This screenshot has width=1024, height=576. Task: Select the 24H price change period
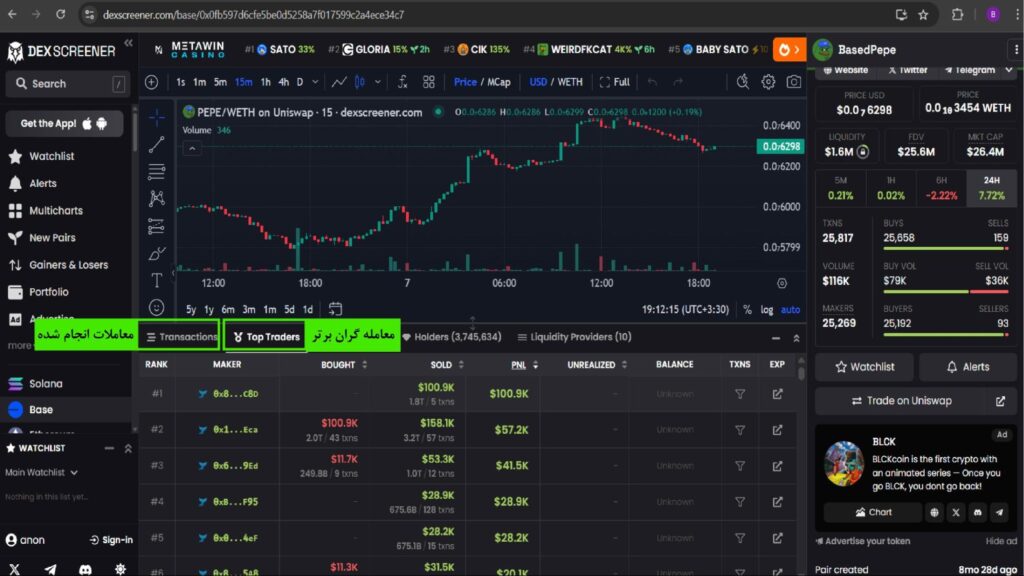tap(991, 188)
